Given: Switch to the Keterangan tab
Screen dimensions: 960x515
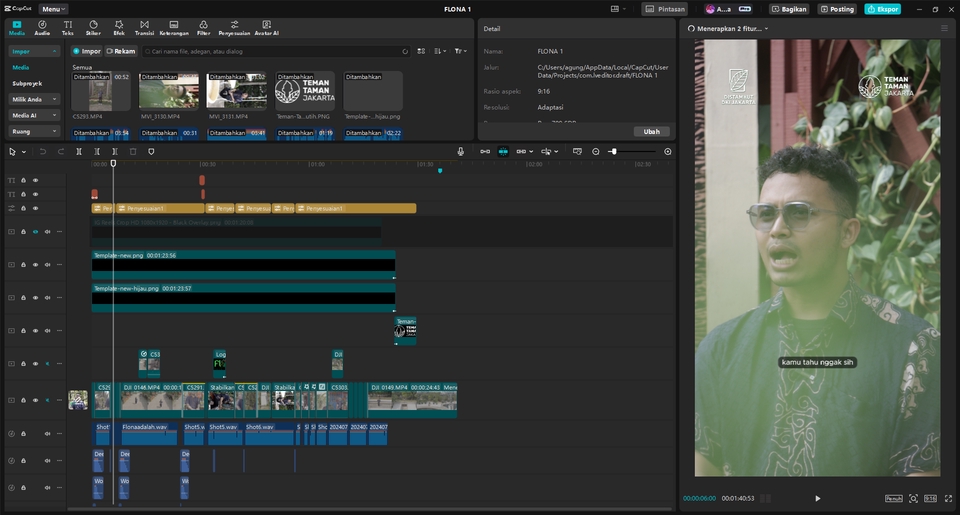Looking at the screenshot, I should click(174, 28).
